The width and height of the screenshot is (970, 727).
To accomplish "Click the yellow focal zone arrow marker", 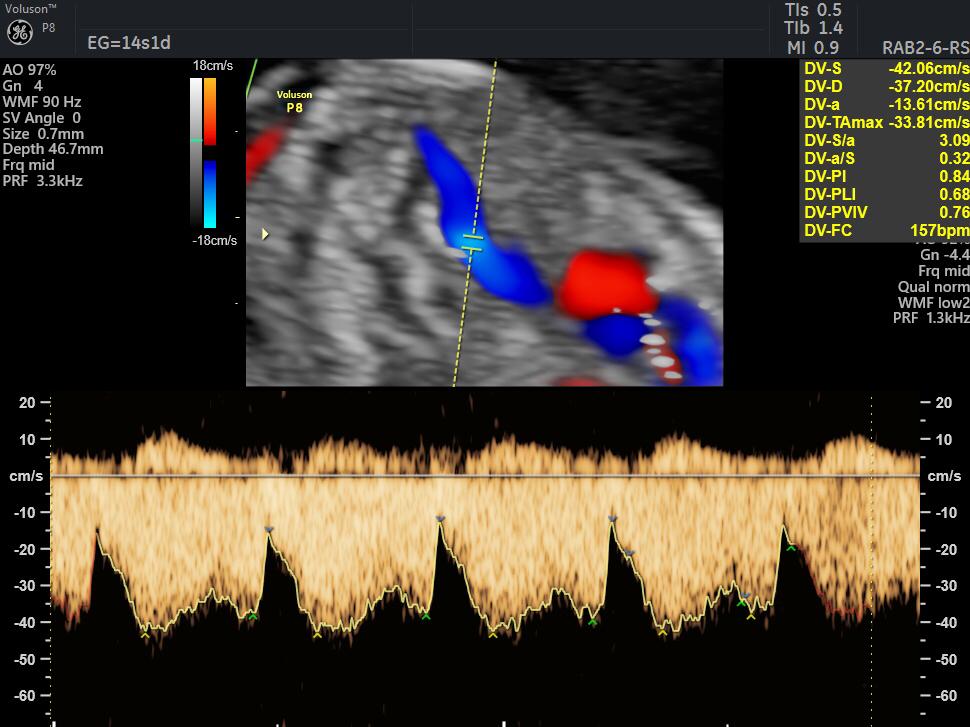I will 265,234.
